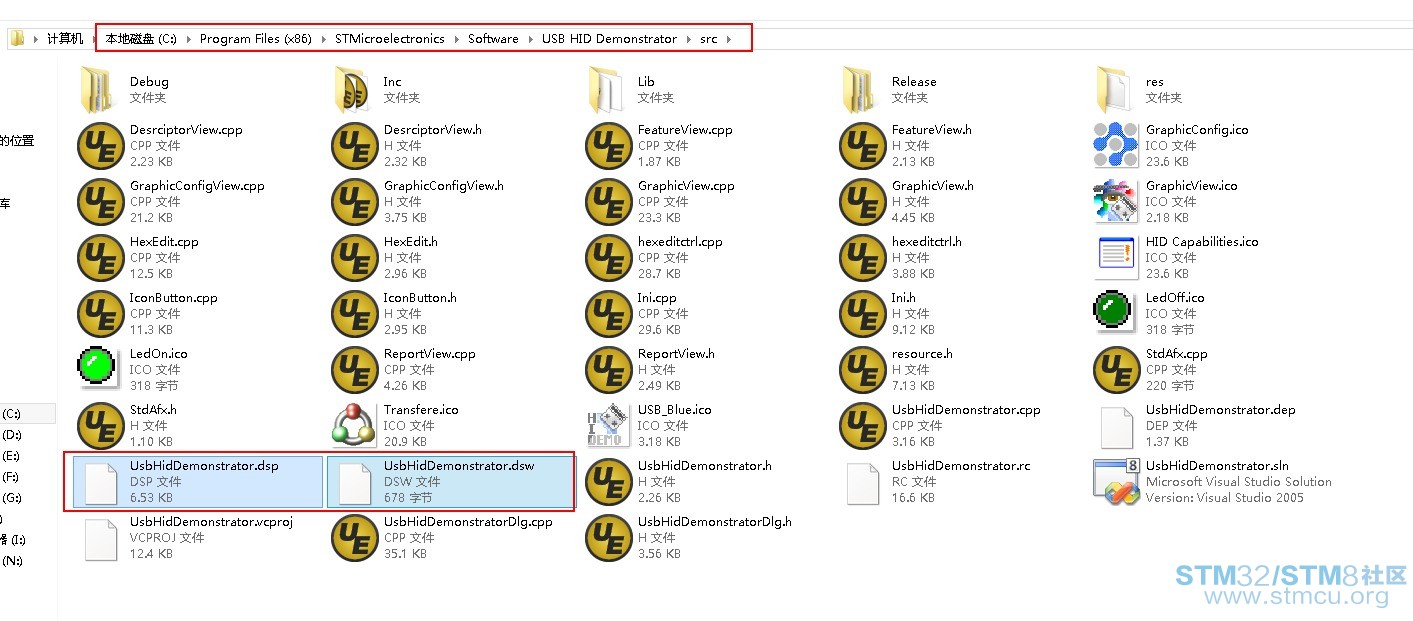Select the LedOn.ico bright green icon

coord(97,366)
